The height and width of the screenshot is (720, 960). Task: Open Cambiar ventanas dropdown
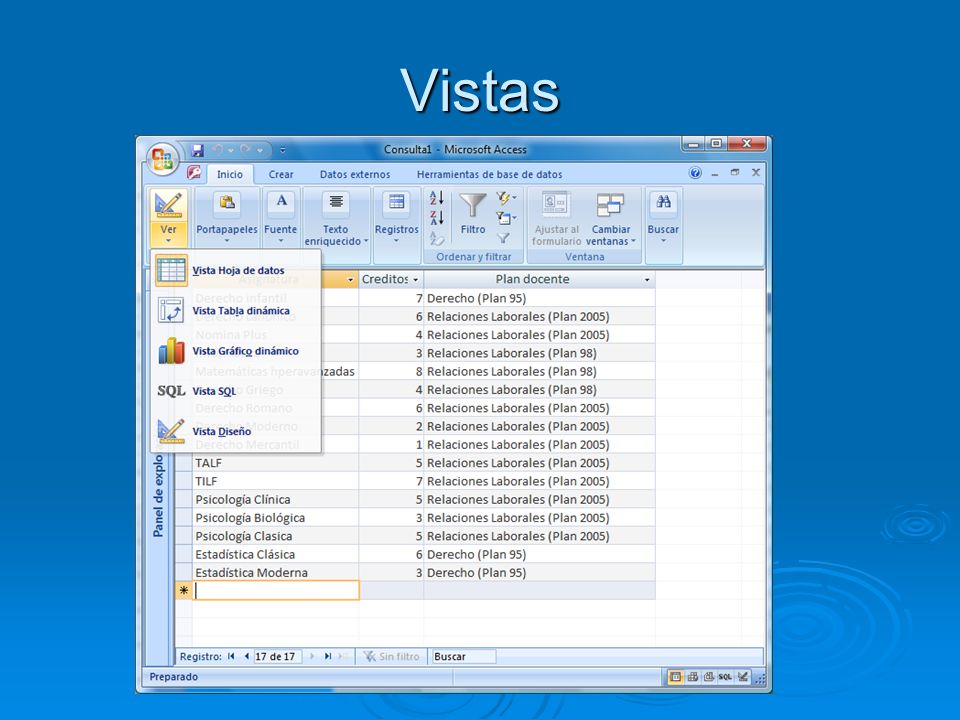click(610, 219)
